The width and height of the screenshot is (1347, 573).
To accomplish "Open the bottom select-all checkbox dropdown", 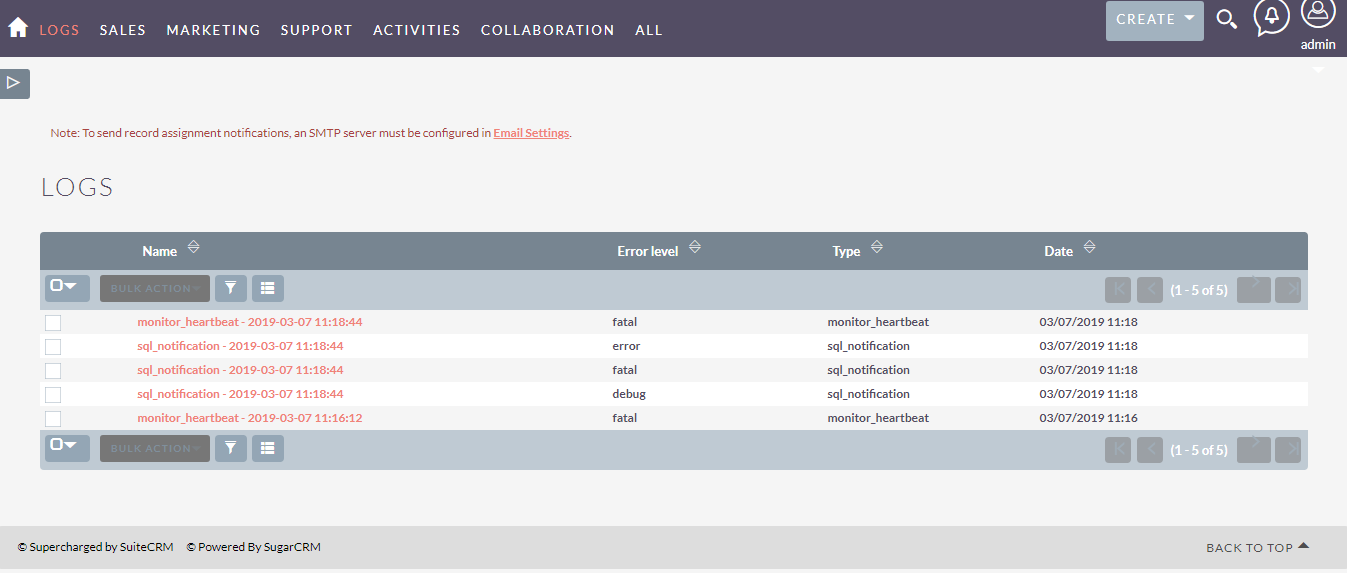I will pos(67,447).
